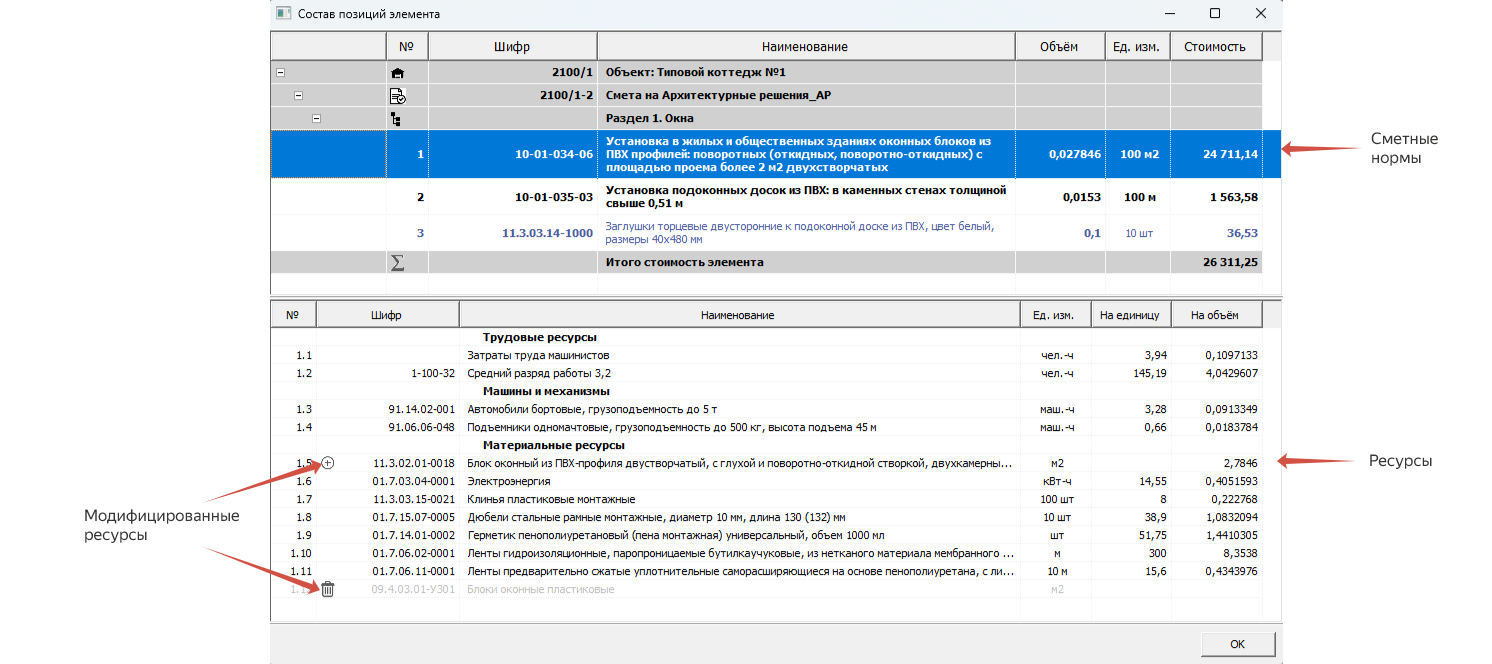Select resource Блок оконный из ПВХ-профиля двустворчатый
Viewport: 1492px width, 664px height.
[766, 463]
